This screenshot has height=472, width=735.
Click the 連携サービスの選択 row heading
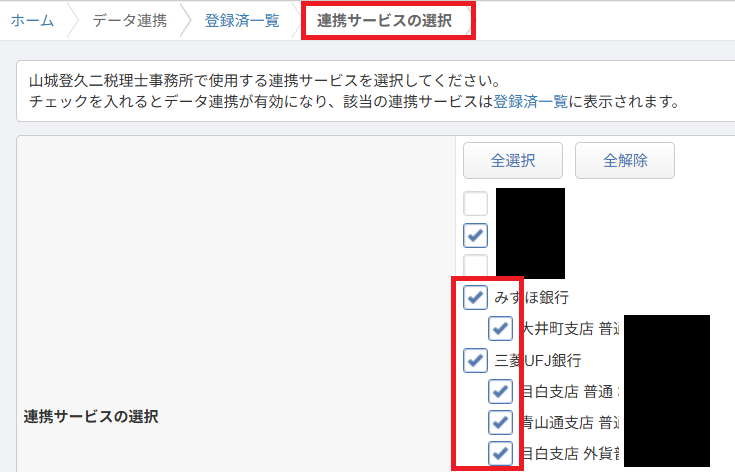(91, 416)
